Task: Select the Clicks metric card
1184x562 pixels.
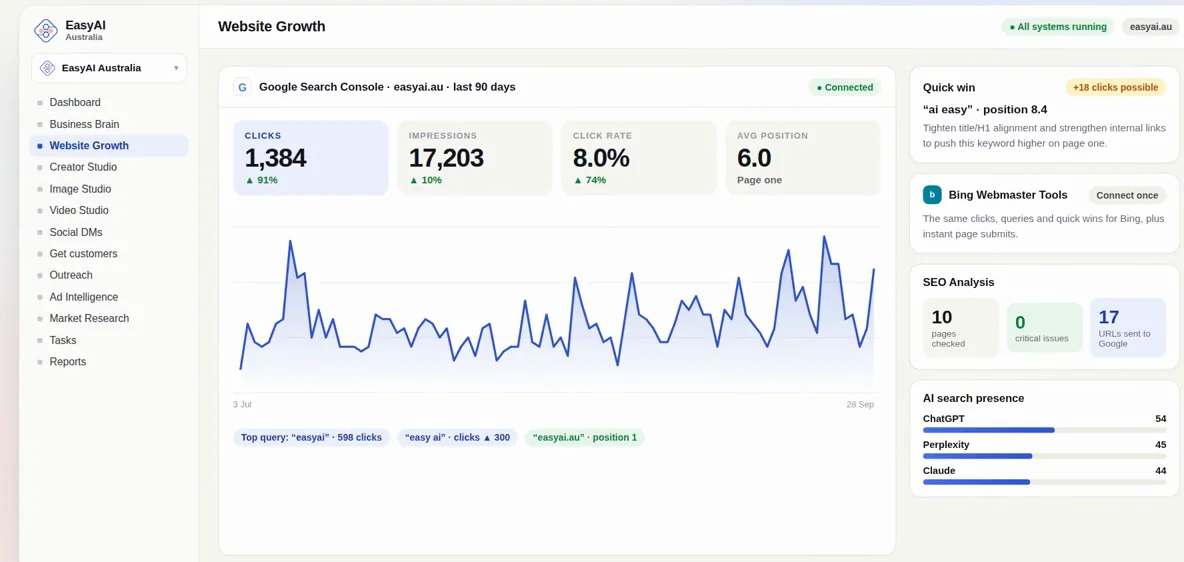Action: 310,158
